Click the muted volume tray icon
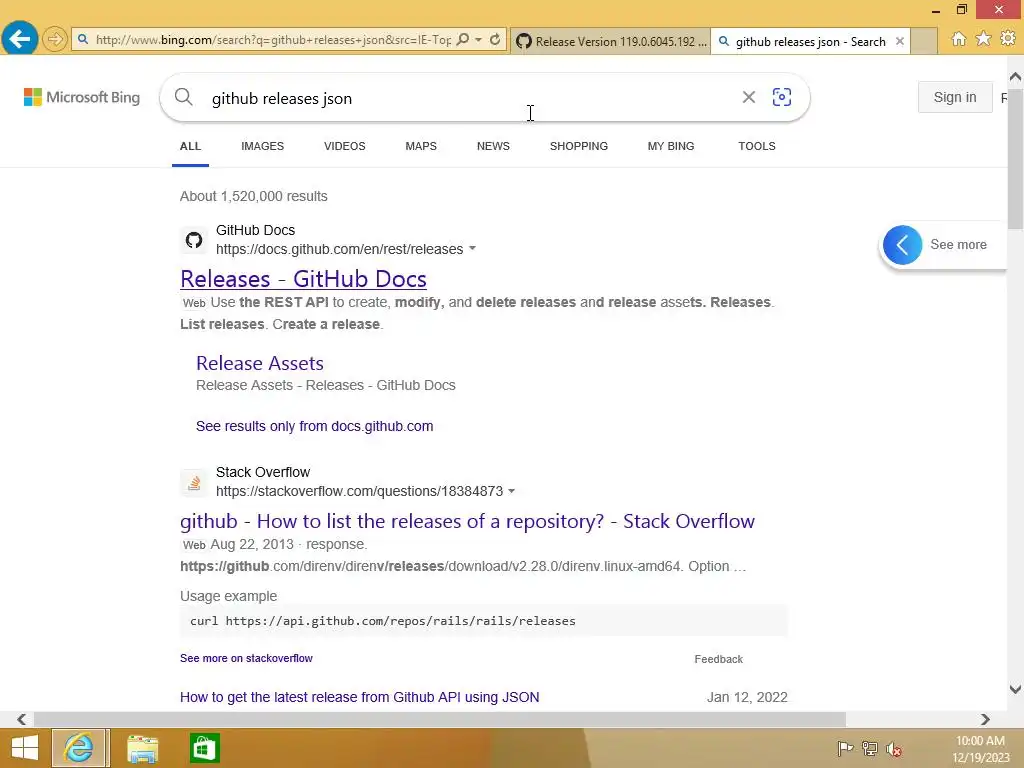Image resolution: width=1024 pixels, height=768 pixels. pyautogui.click(x=894, y=748)
